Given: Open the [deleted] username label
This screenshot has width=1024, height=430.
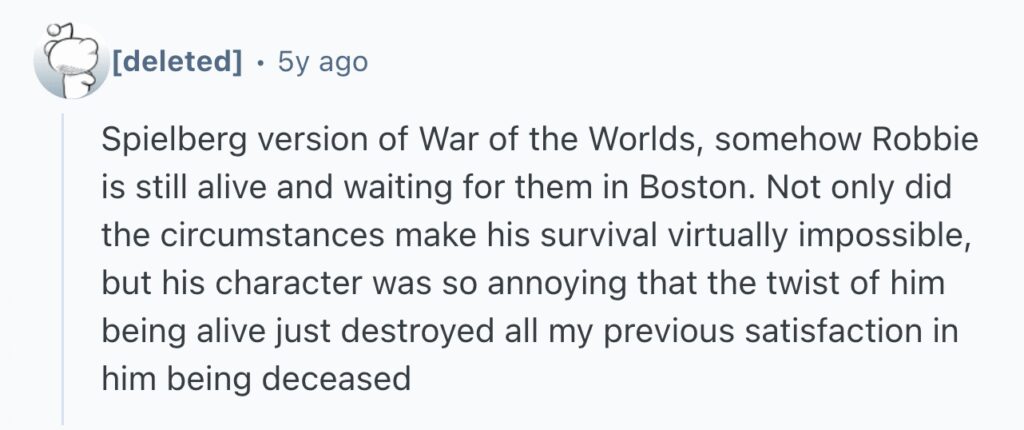Looking at the screenshot, I should [178, 63].
